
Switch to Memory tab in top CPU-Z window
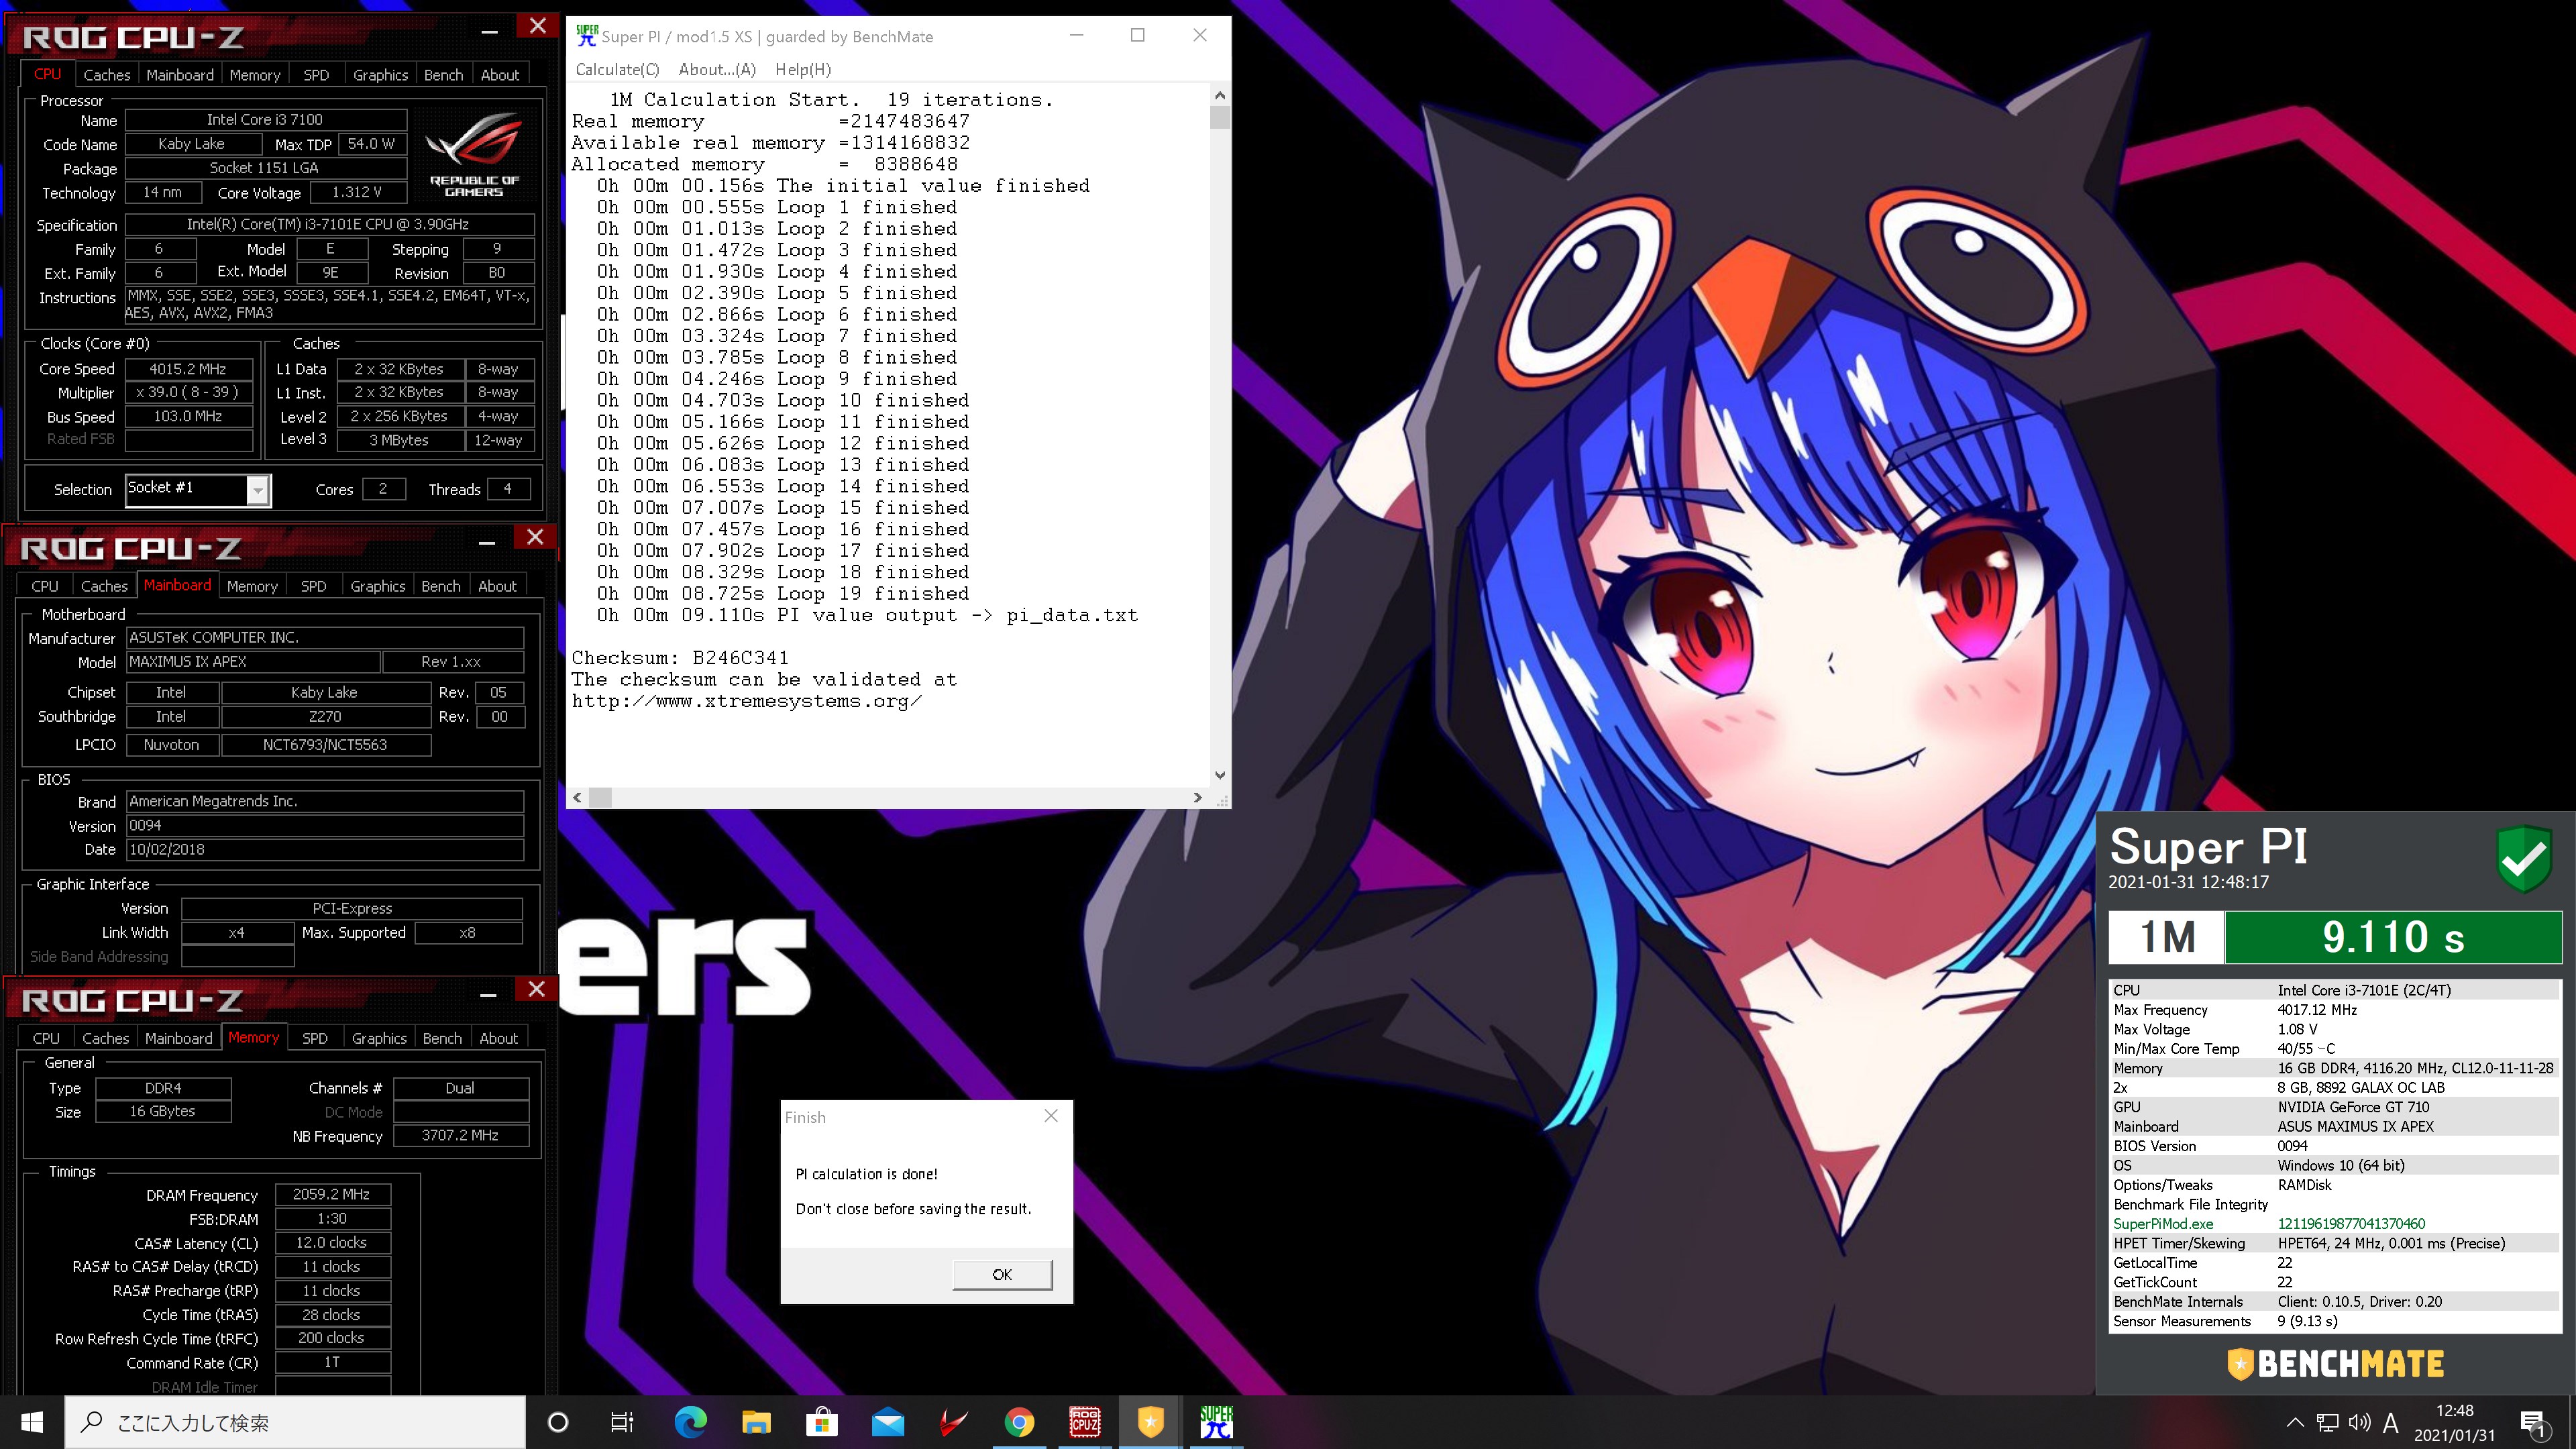coord(255,75)
